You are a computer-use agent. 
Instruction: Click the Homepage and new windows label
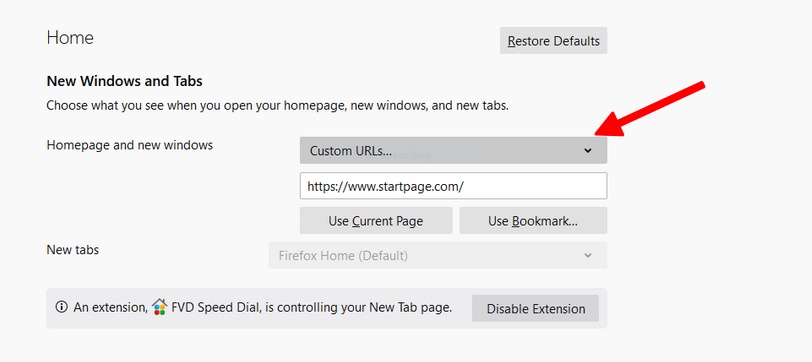129,145
